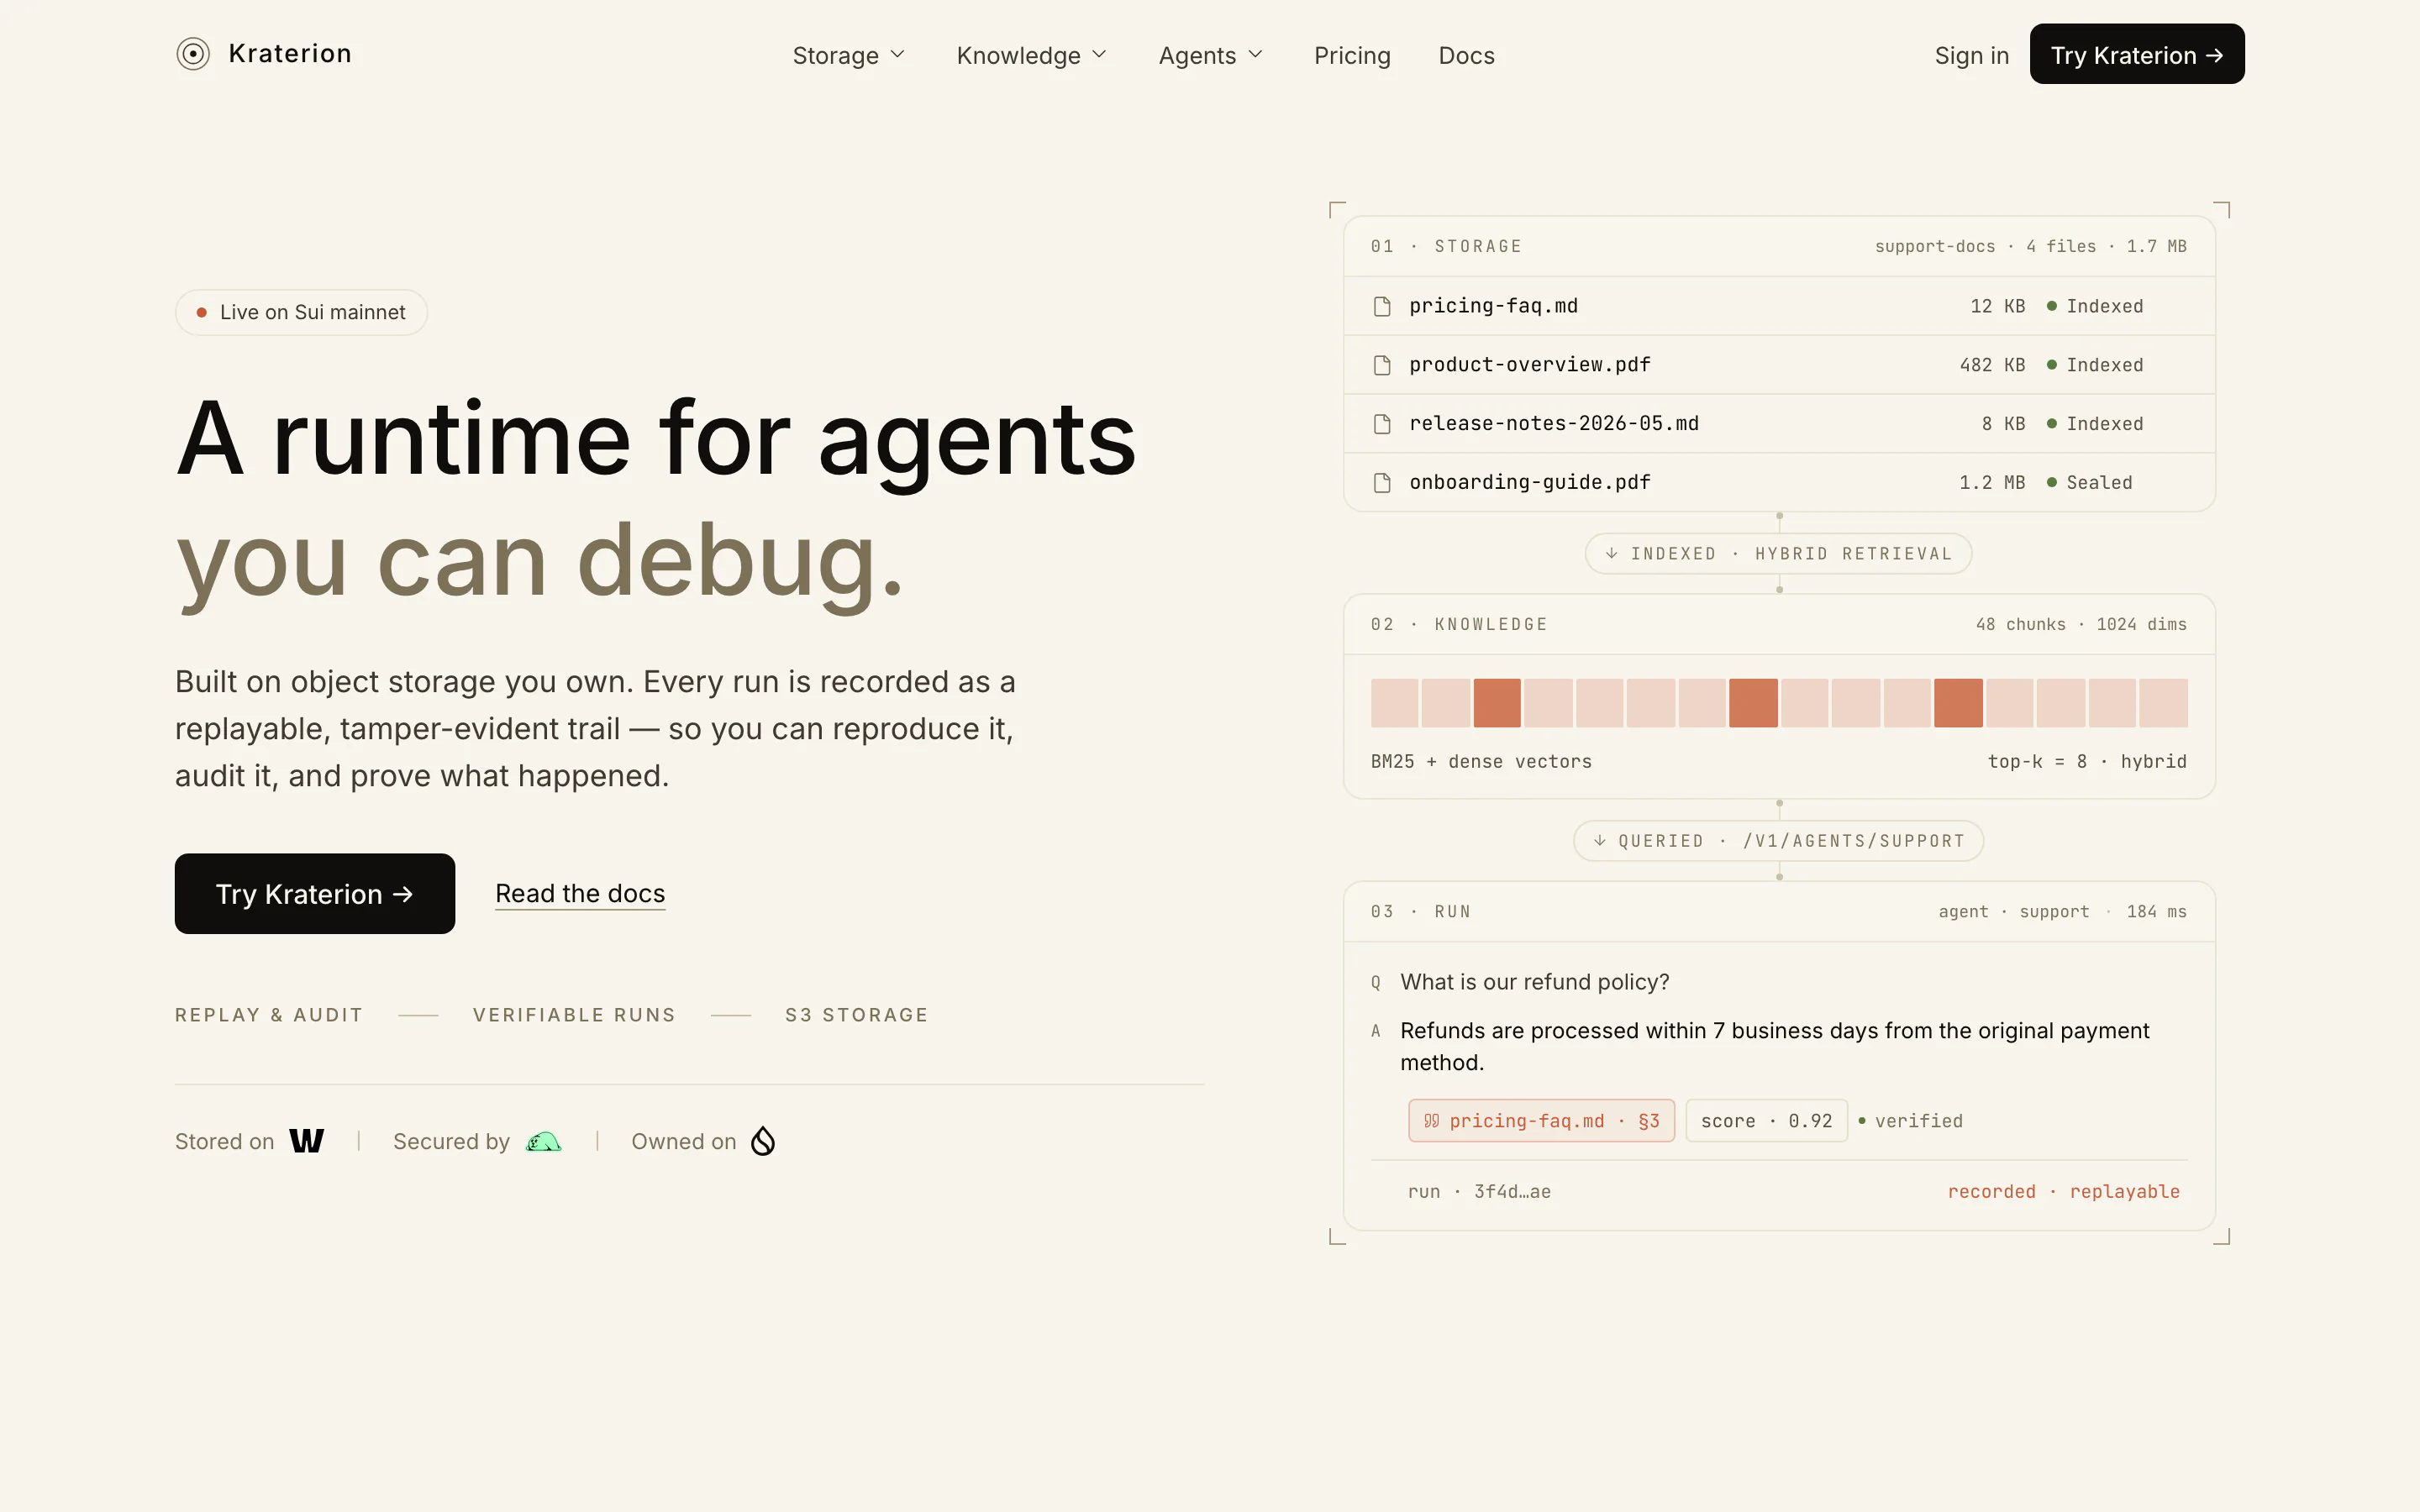The height and width of the screenshot is (1512, 2420).
Task: Click the release-notes-2026-05.md file name
Action: click(1554, 424)
